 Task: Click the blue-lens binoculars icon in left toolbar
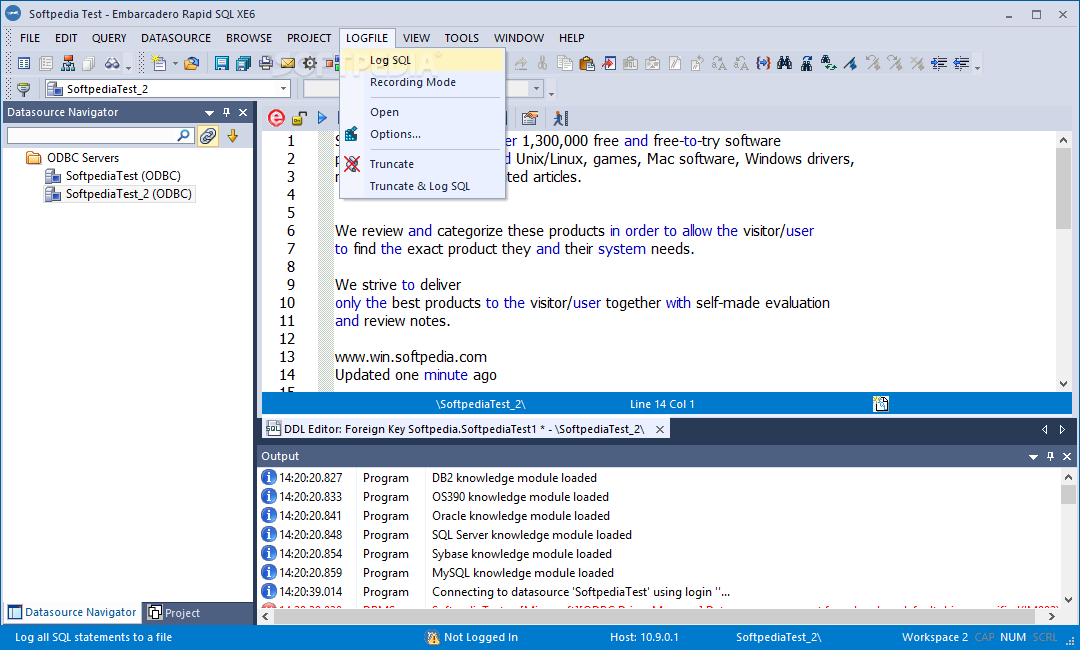click(112, 64)
